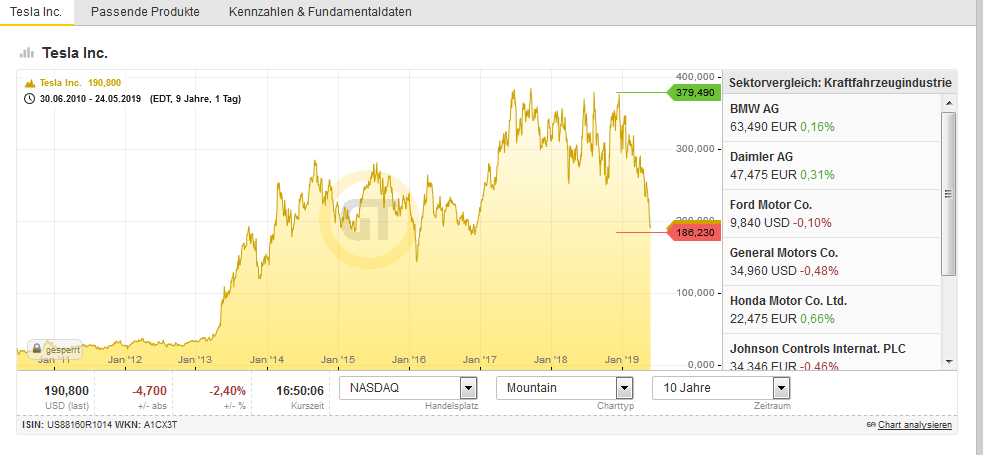Click the green 379,490 high price marker
Screen dimensions: 983x455
click(694, 92)
